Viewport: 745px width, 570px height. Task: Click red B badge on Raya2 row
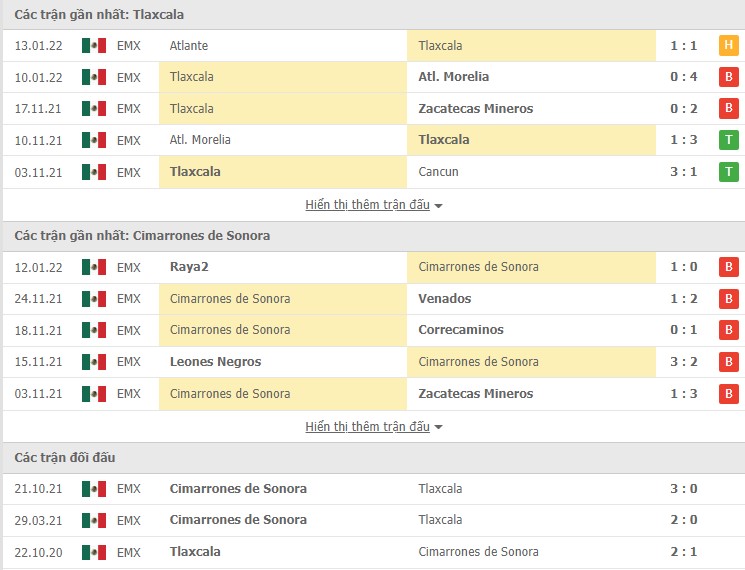[x=728, y=267]
